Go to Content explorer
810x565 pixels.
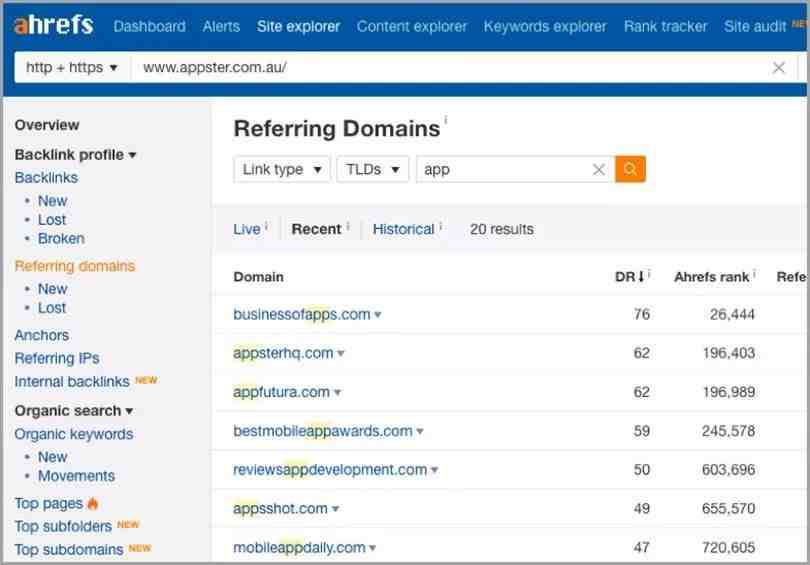pos(412,26)
